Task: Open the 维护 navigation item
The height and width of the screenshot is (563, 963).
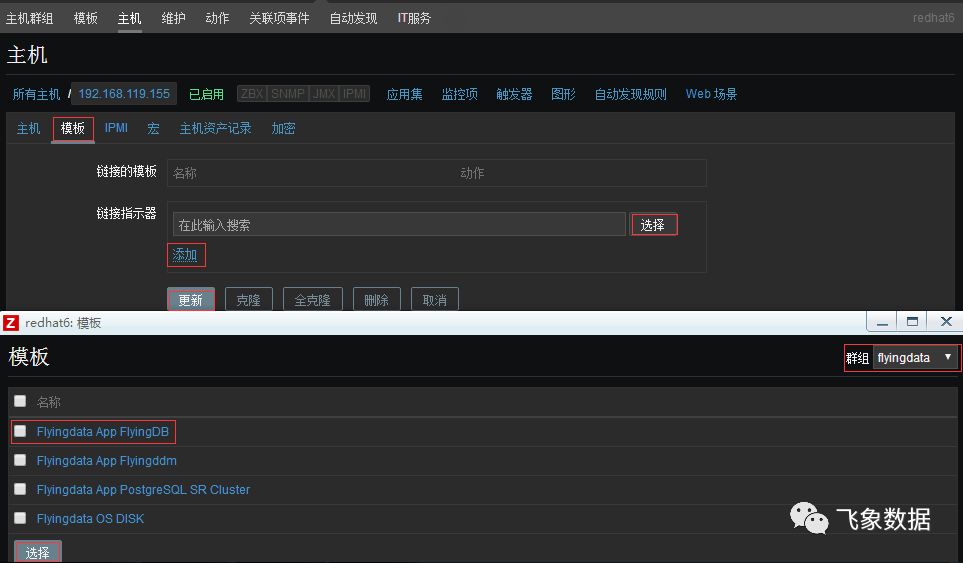Action: tap(173, 18)
